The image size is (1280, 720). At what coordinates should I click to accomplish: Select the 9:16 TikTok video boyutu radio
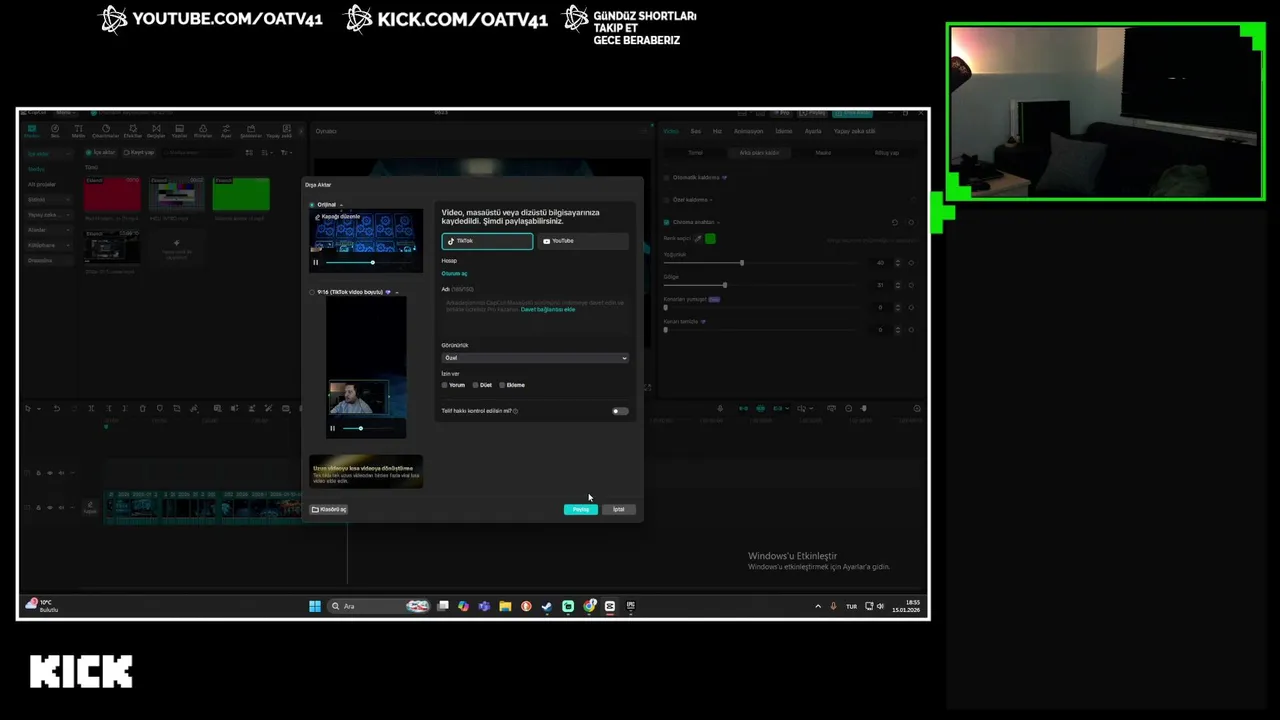click(312, 292)
